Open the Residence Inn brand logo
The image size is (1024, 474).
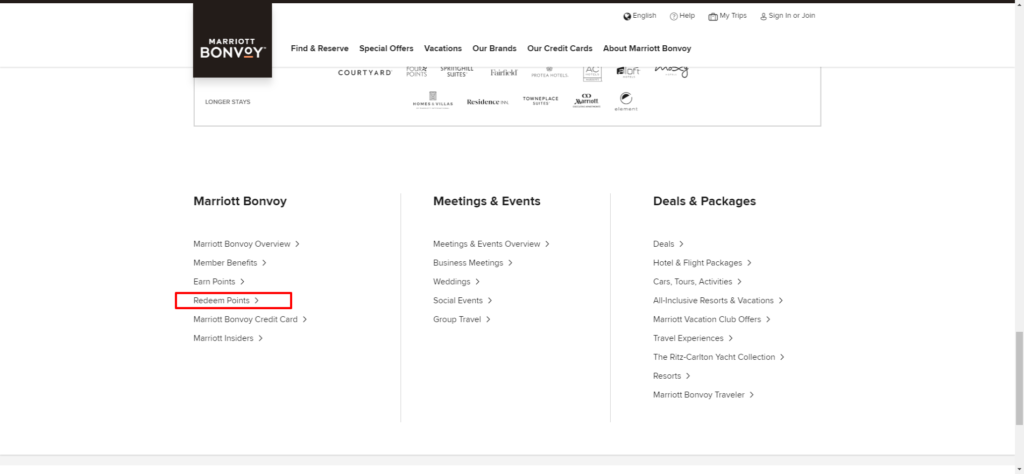click(x=487, y=102)
